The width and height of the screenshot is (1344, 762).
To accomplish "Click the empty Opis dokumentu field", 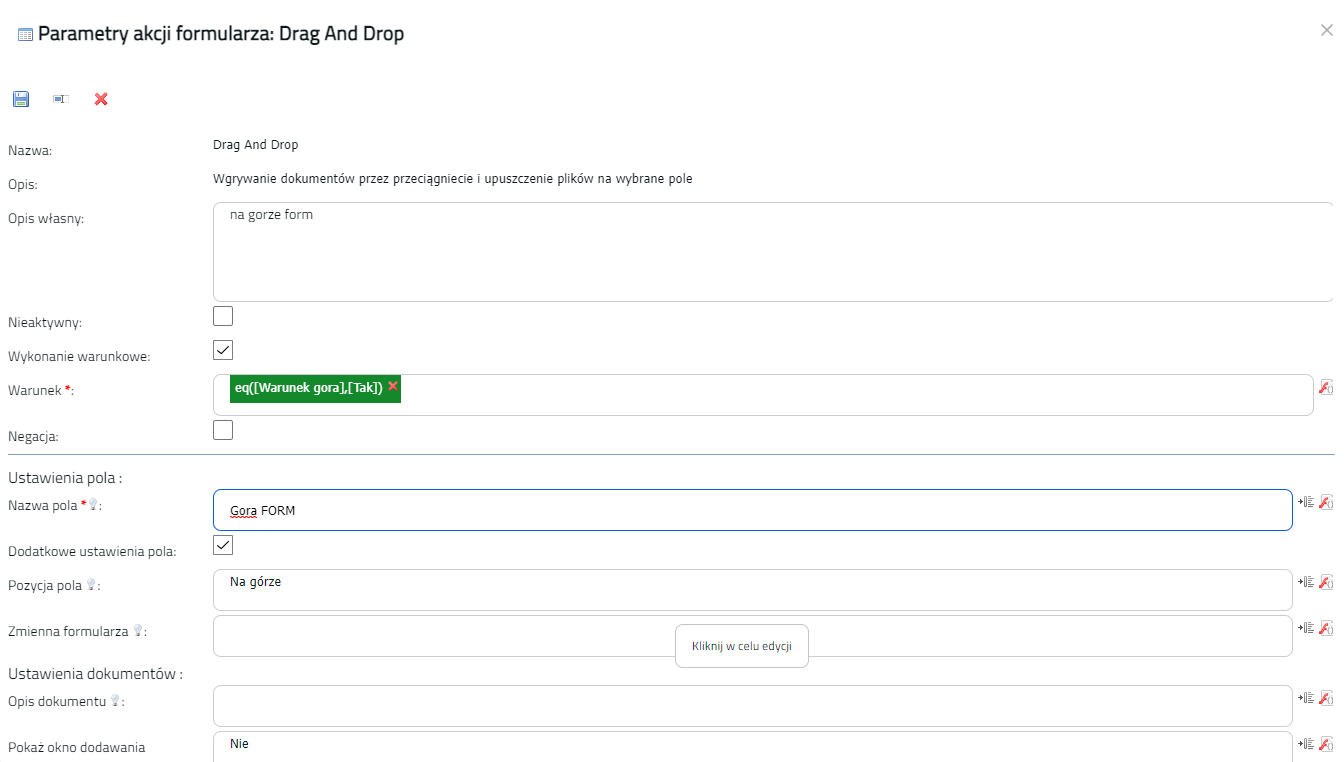I will click(x=753, y=706).
